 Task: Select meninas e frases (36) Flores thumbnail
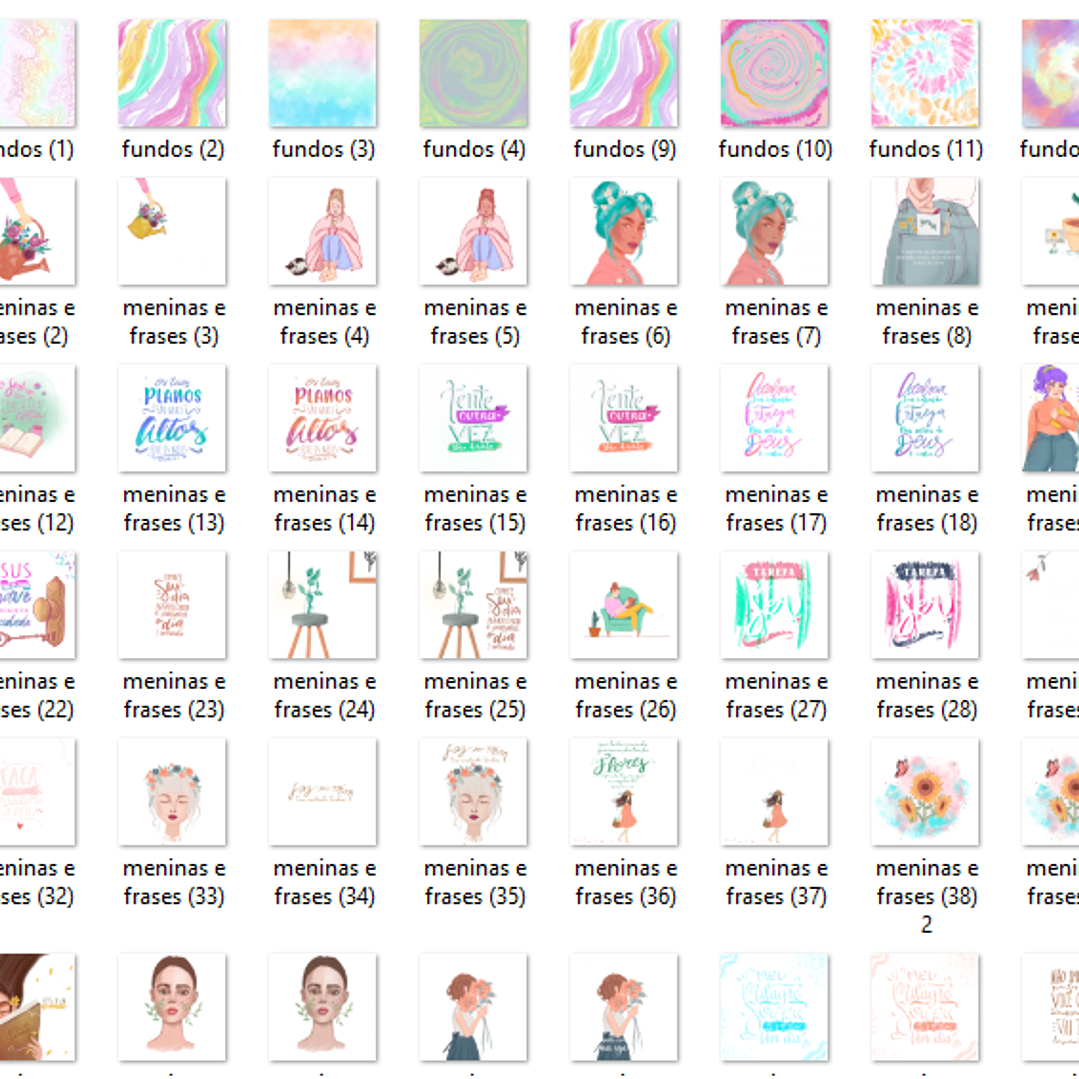[x=624, y=792]
